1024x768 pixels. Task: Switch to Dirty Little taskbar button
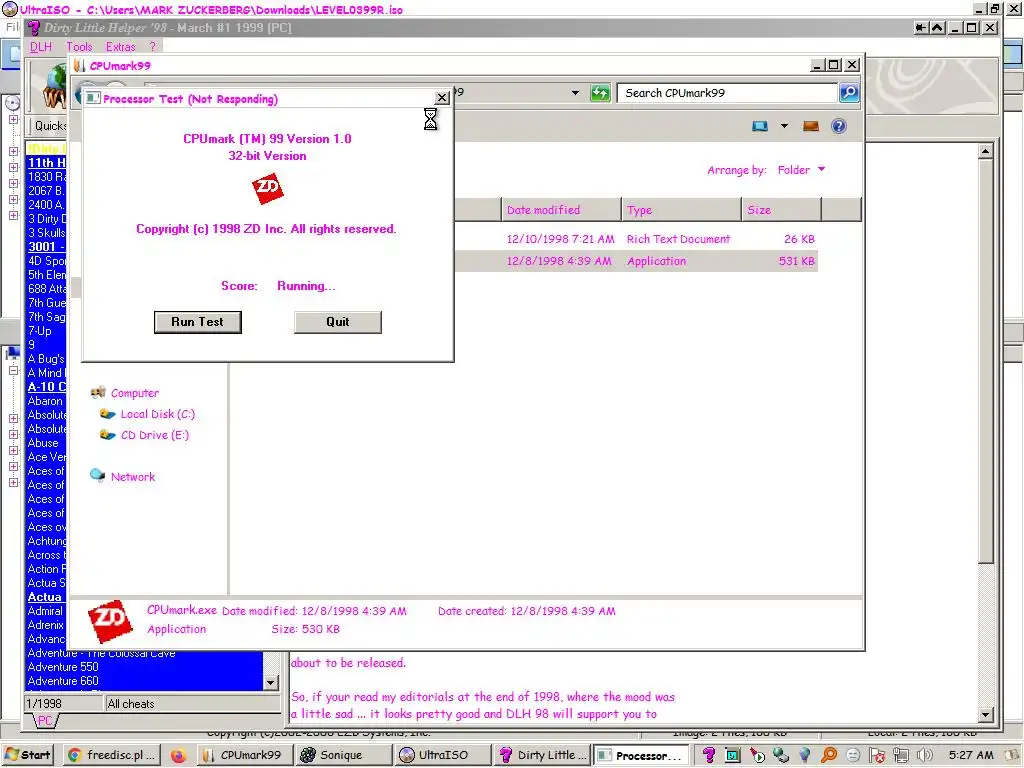pyautogui.click(x=542, y=755)
